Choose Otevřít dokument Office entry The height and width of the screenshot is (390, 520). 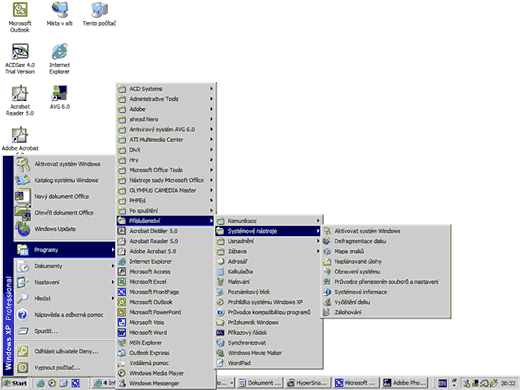click(64, 213)
